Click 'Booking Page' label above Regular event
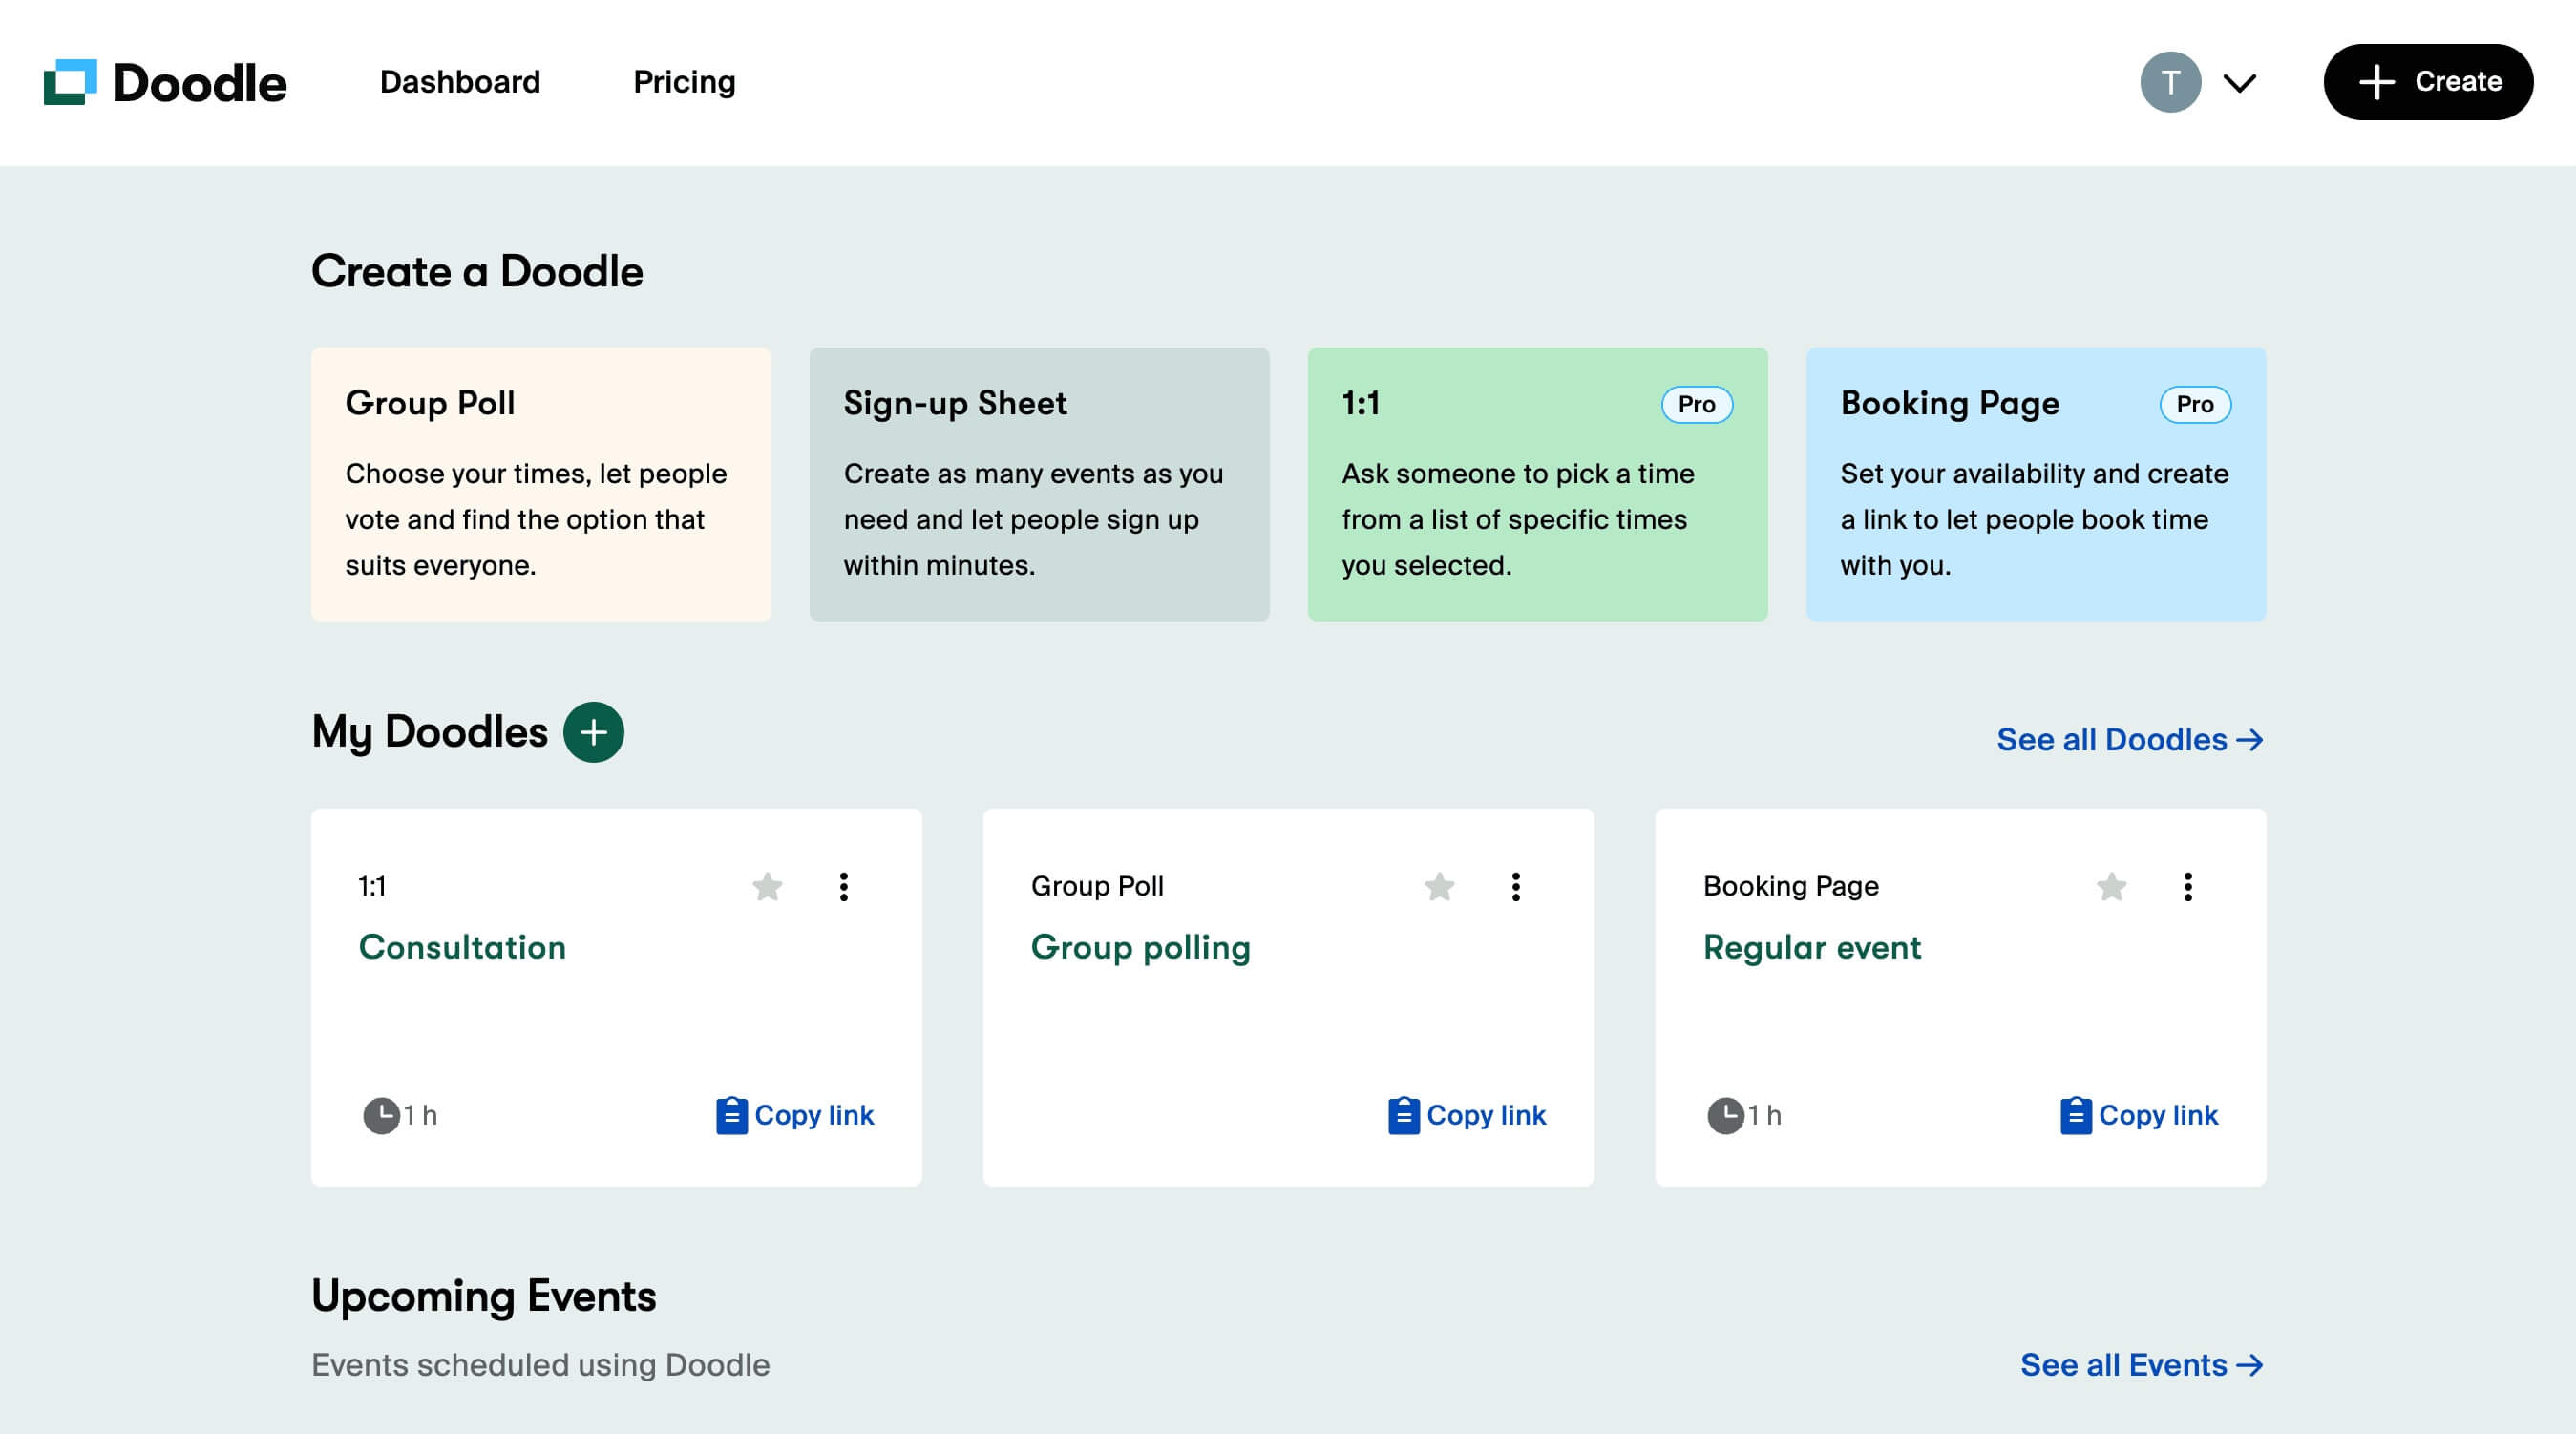This screenshot has height=1434, width=2576. pyautogui.click(x=1791, y=886)
